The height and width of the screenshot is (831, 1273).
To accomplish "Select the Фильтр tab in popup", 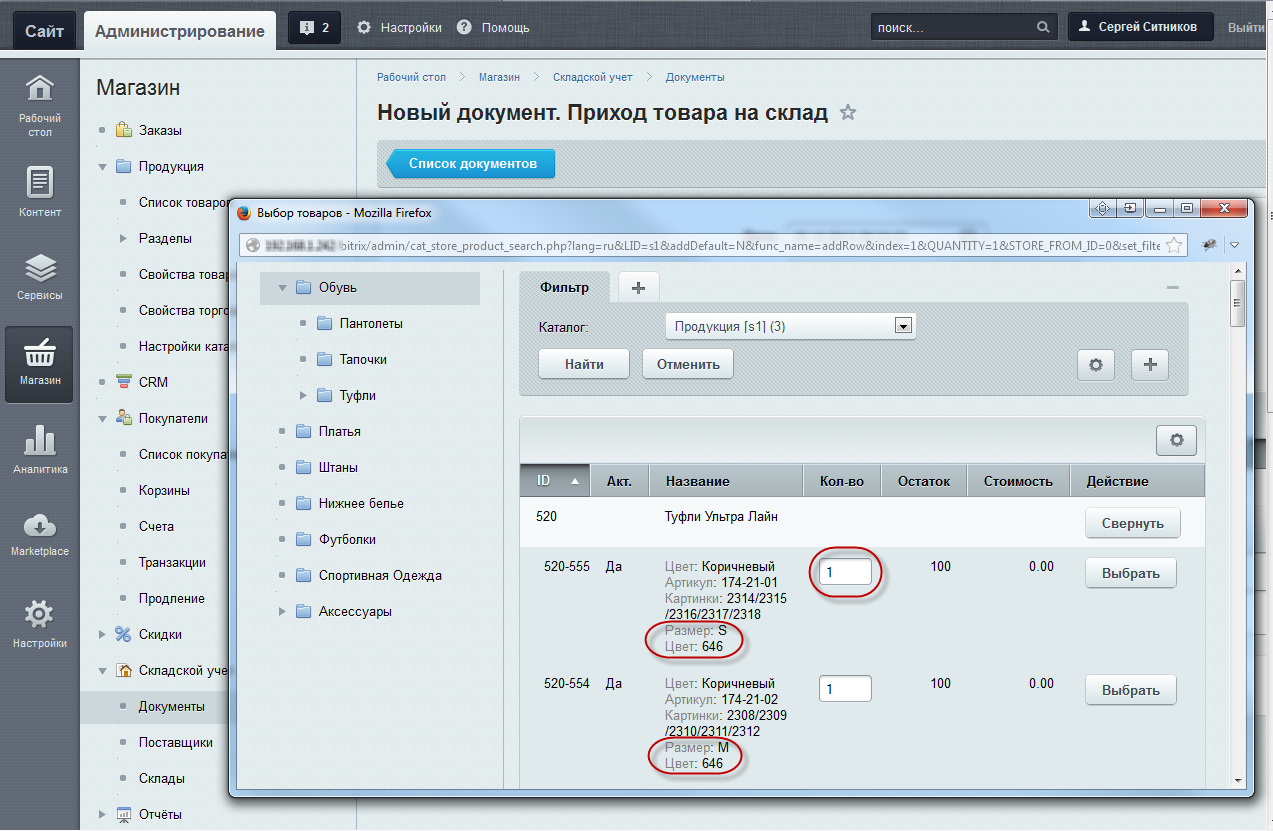I will pyautogui.click(x=565, y=288).
